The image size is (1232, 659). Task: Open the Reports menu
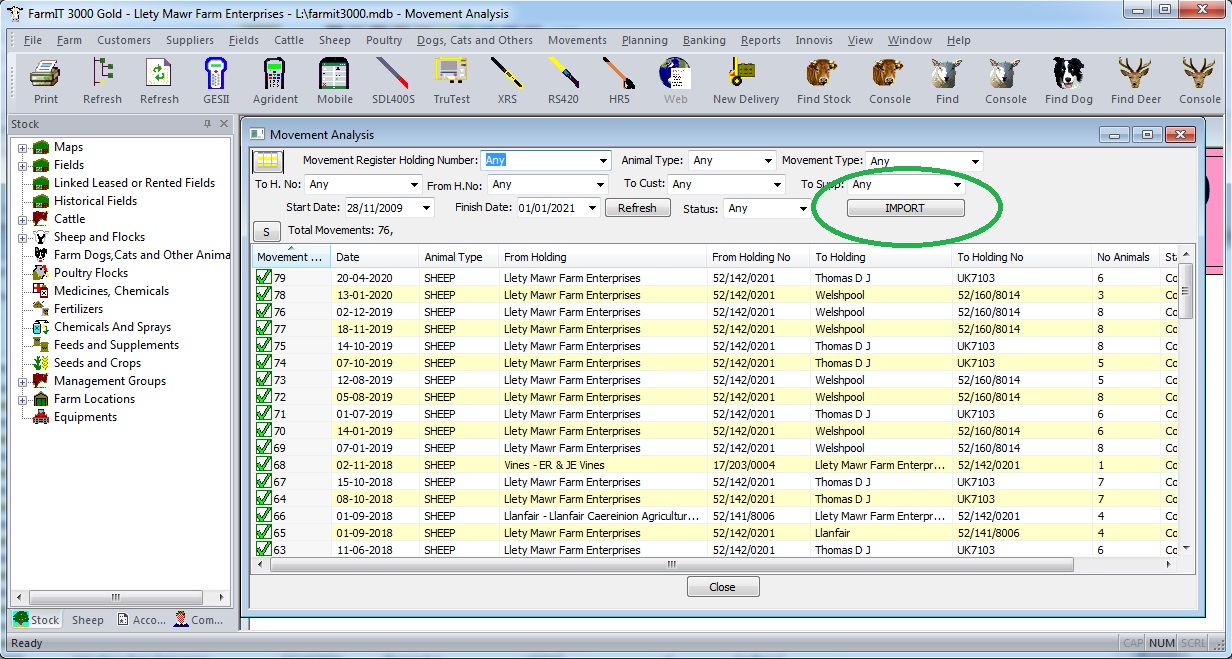pos(760,40)
